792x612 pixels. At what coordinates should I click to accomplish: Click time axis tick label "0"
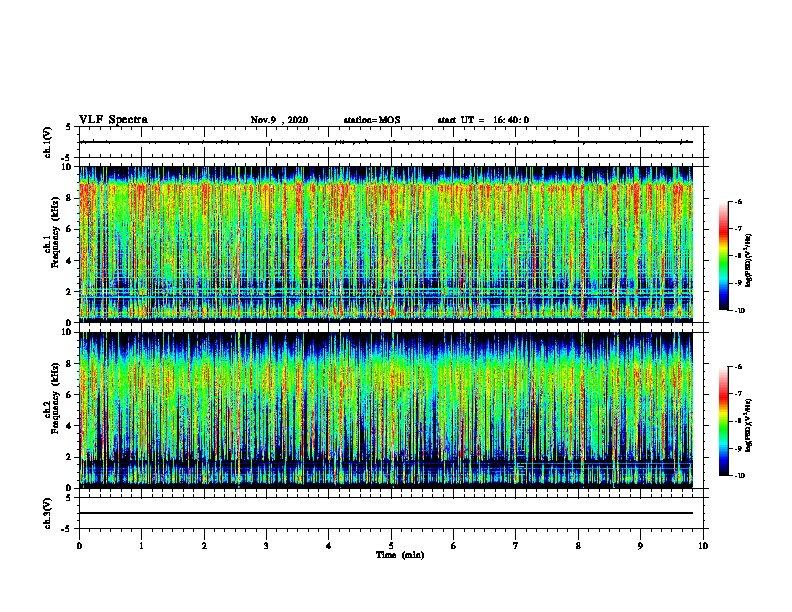(x=79, y=546)
